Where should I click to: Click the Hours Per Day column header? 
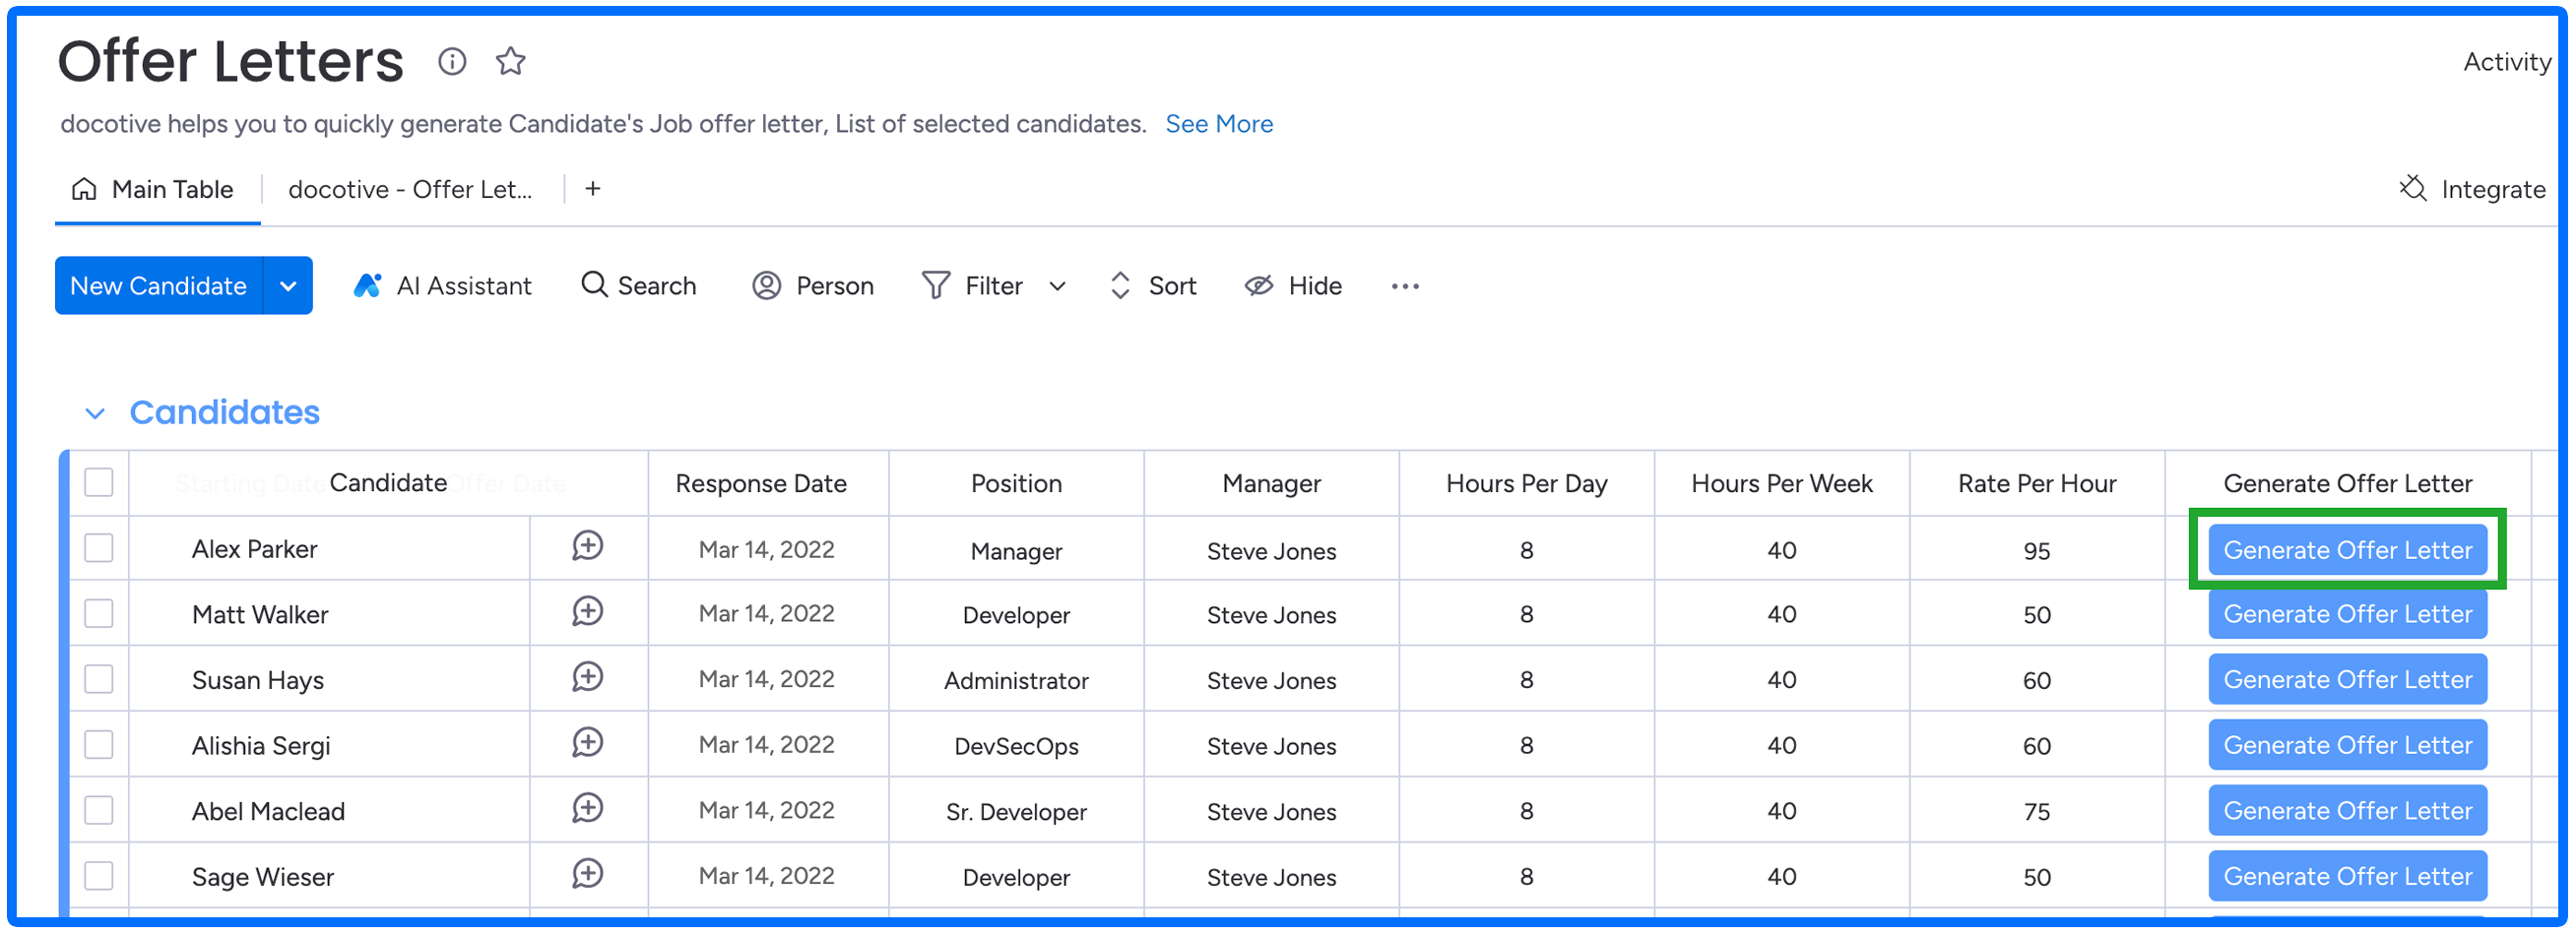point(1526,484)
